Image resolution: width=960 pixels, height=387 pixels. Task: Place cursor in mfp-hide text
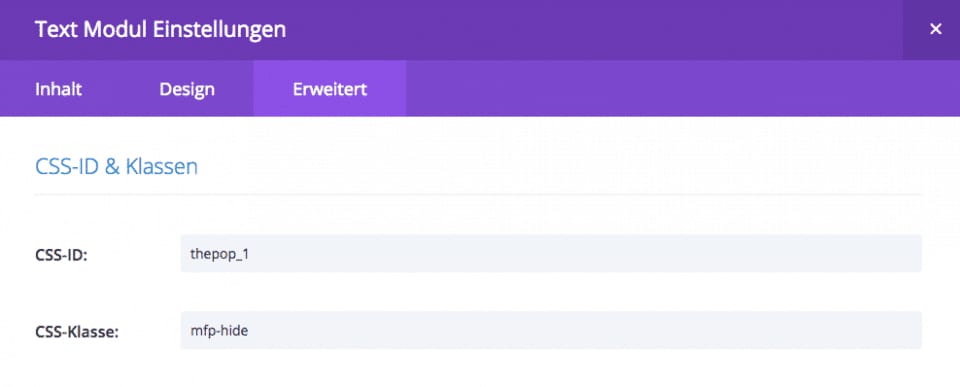pyautogui.click(x=219, y=331)
